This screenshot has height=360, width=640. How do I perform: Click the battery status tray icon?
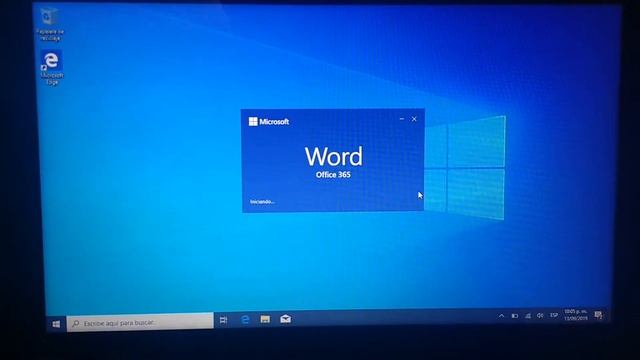tap(515, 316)
